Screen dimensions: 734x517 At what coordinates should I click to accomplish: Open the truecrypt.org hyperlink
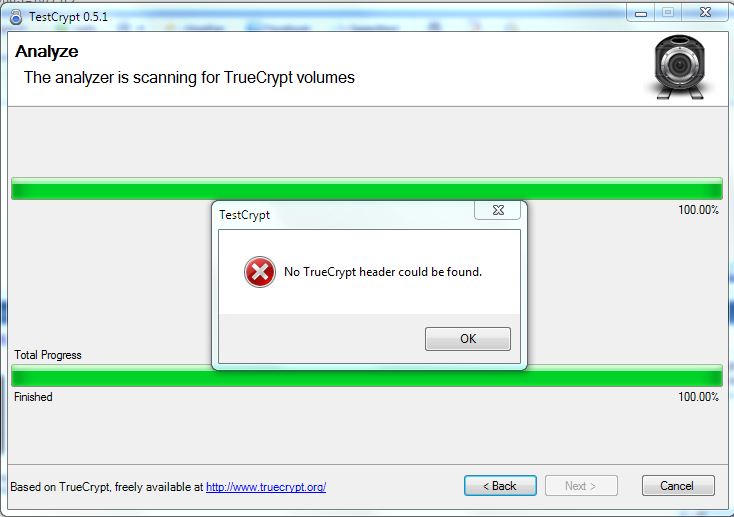click(266, 487)
